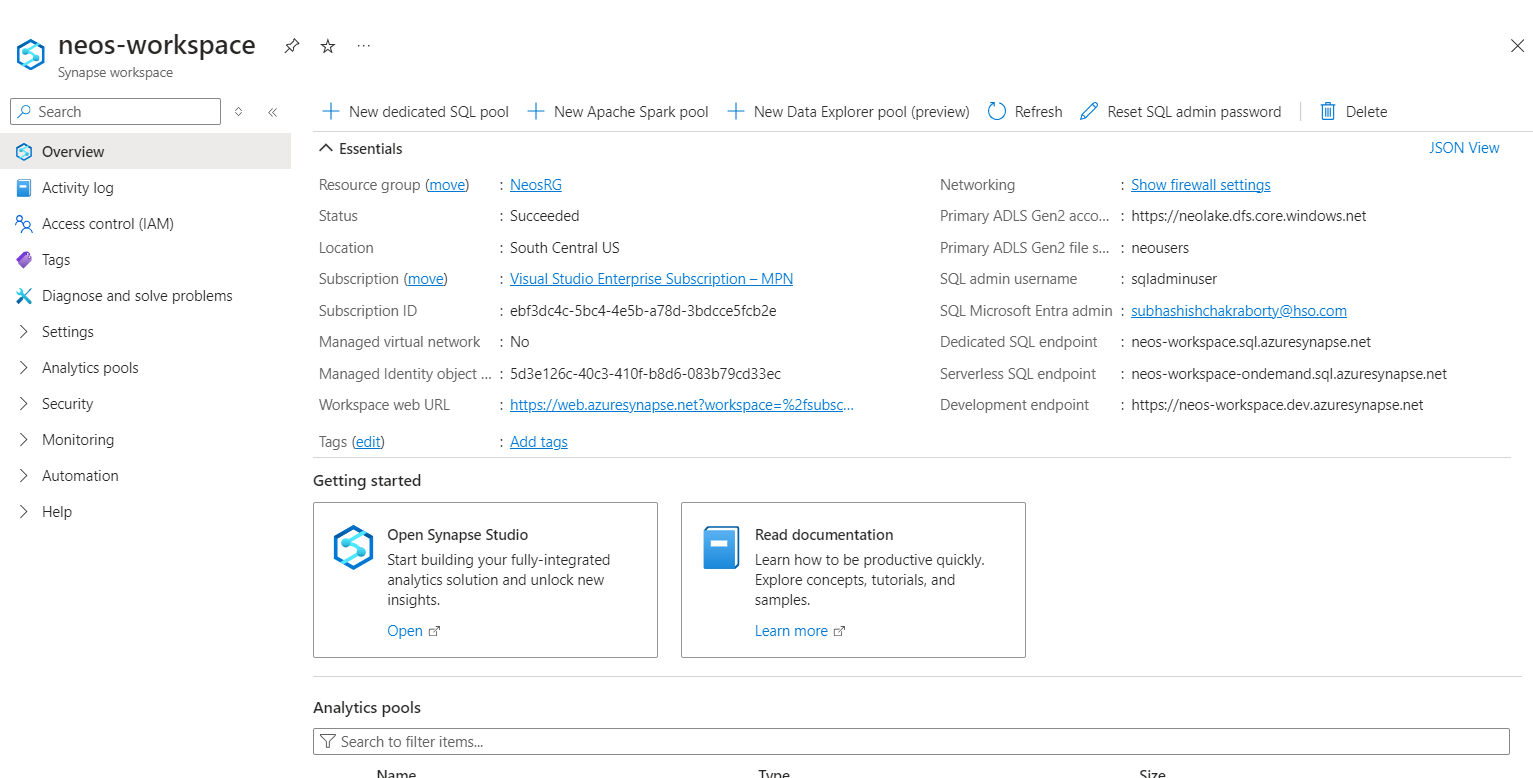Open Visual Studio Enterprise Subscription link

(x=651, y=279)
